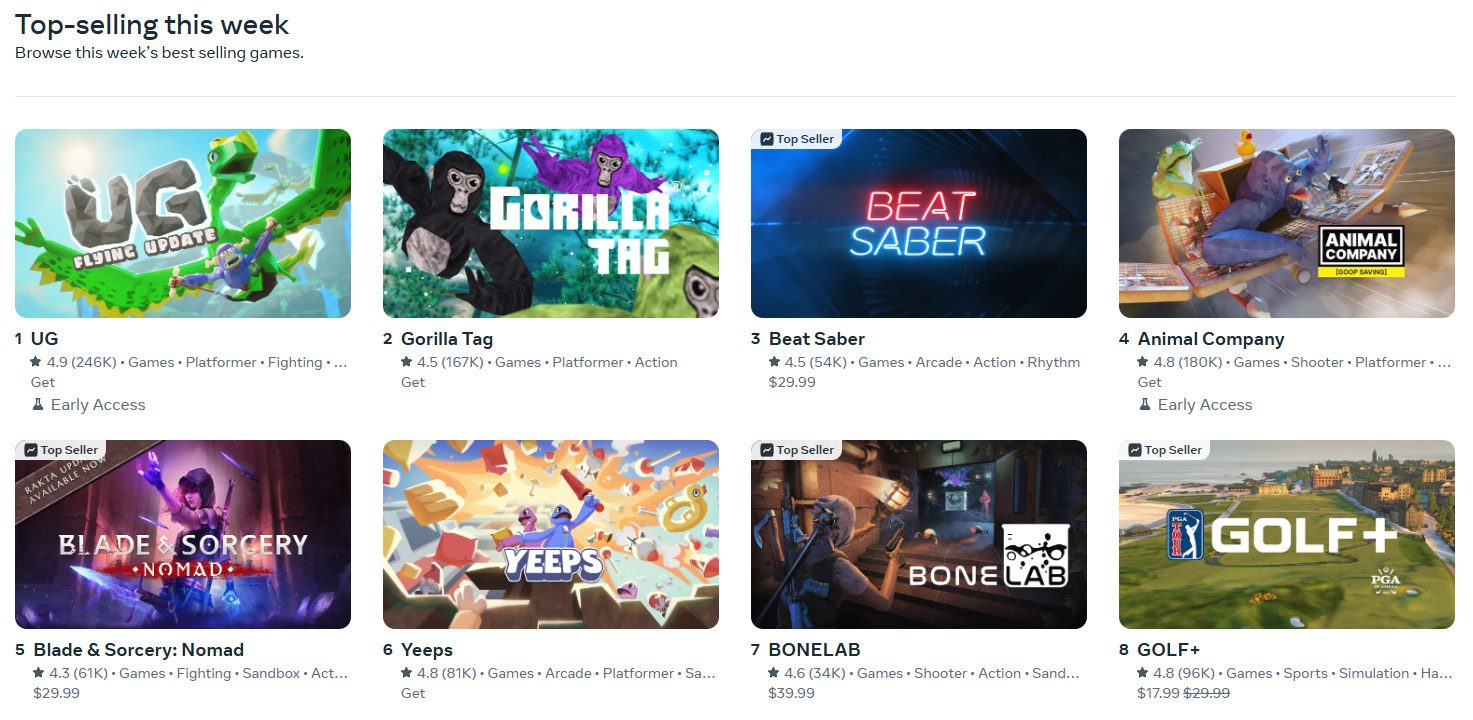Open the Beat Saber title link
Viewport: 1473px width, 720px height.
[817, 339]
